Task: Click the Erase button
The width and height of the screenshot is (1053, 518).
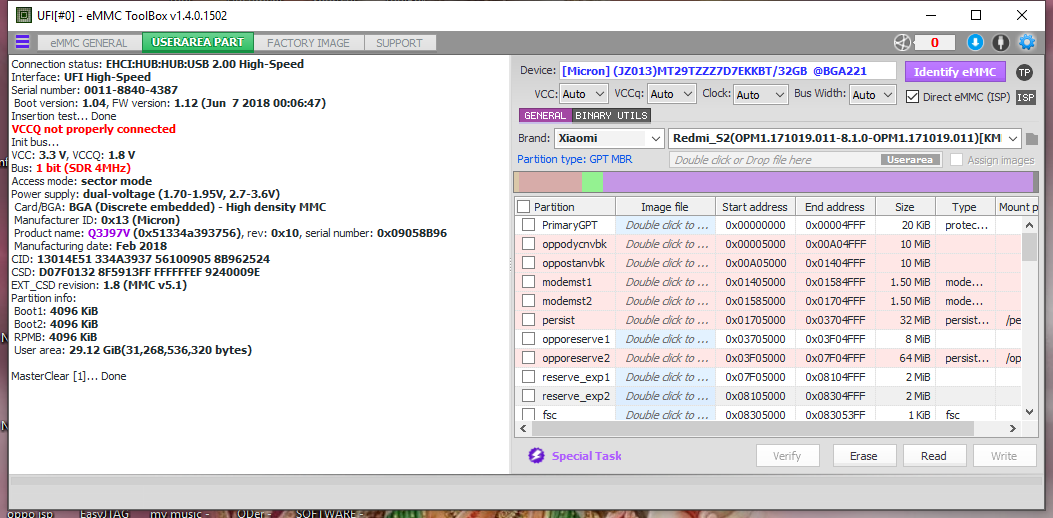Action: (x=864, y=456)
